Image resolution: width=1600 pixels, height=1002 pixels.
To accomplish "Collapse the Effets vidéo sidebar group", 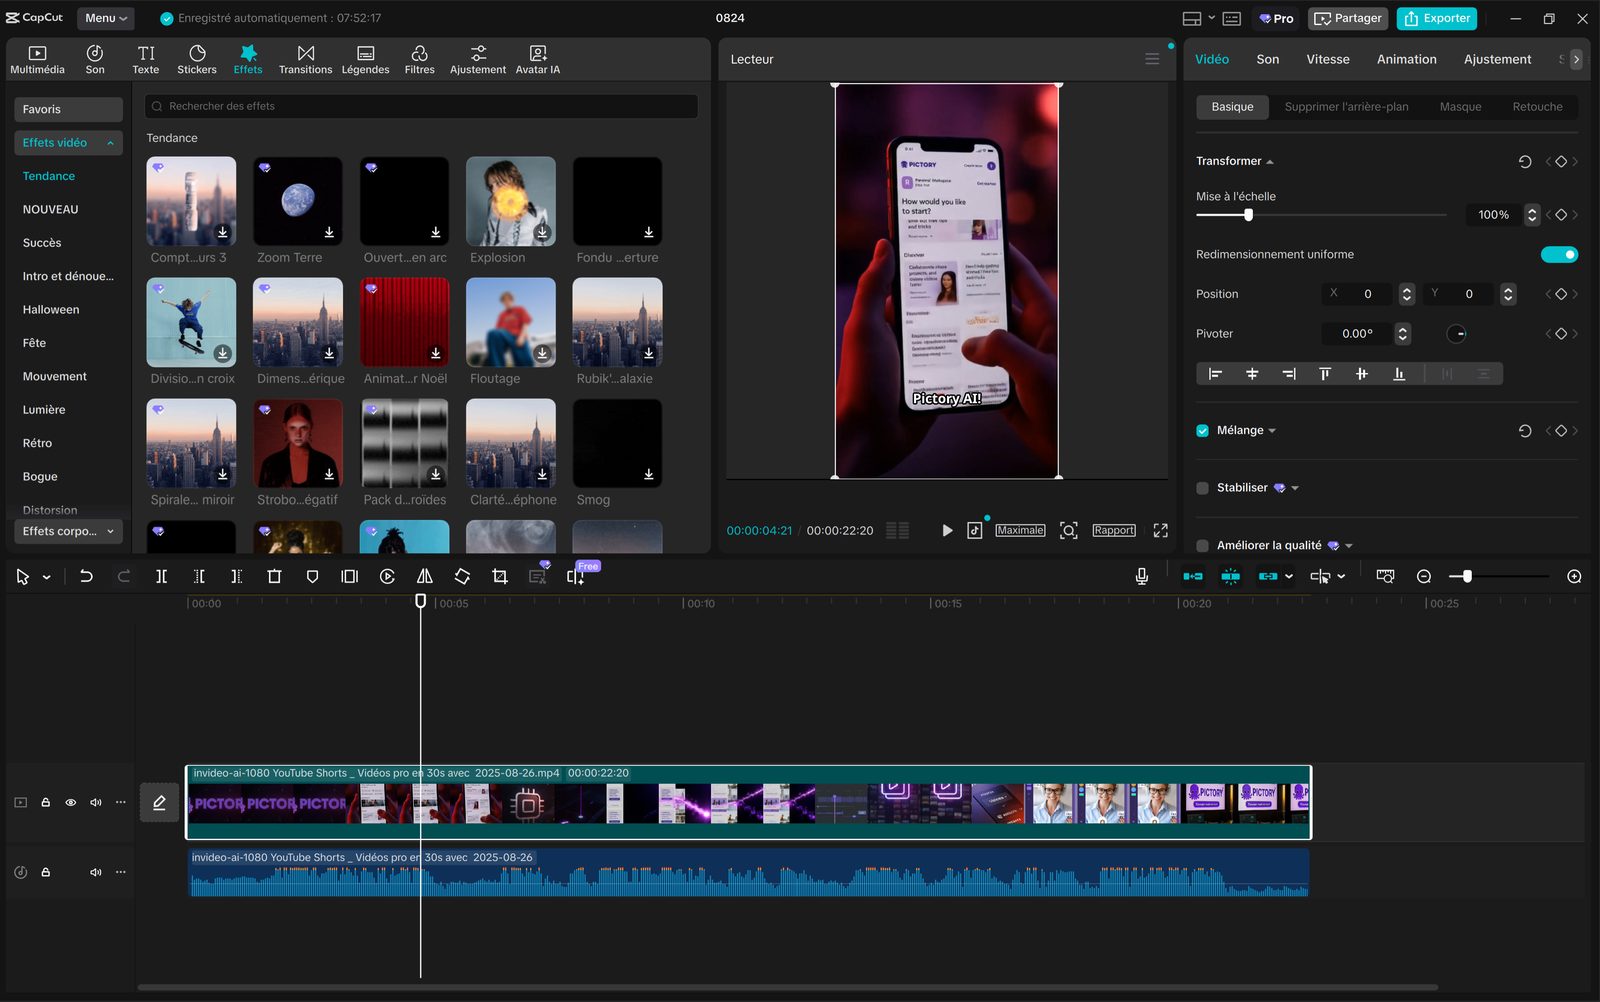I will 109,142.
